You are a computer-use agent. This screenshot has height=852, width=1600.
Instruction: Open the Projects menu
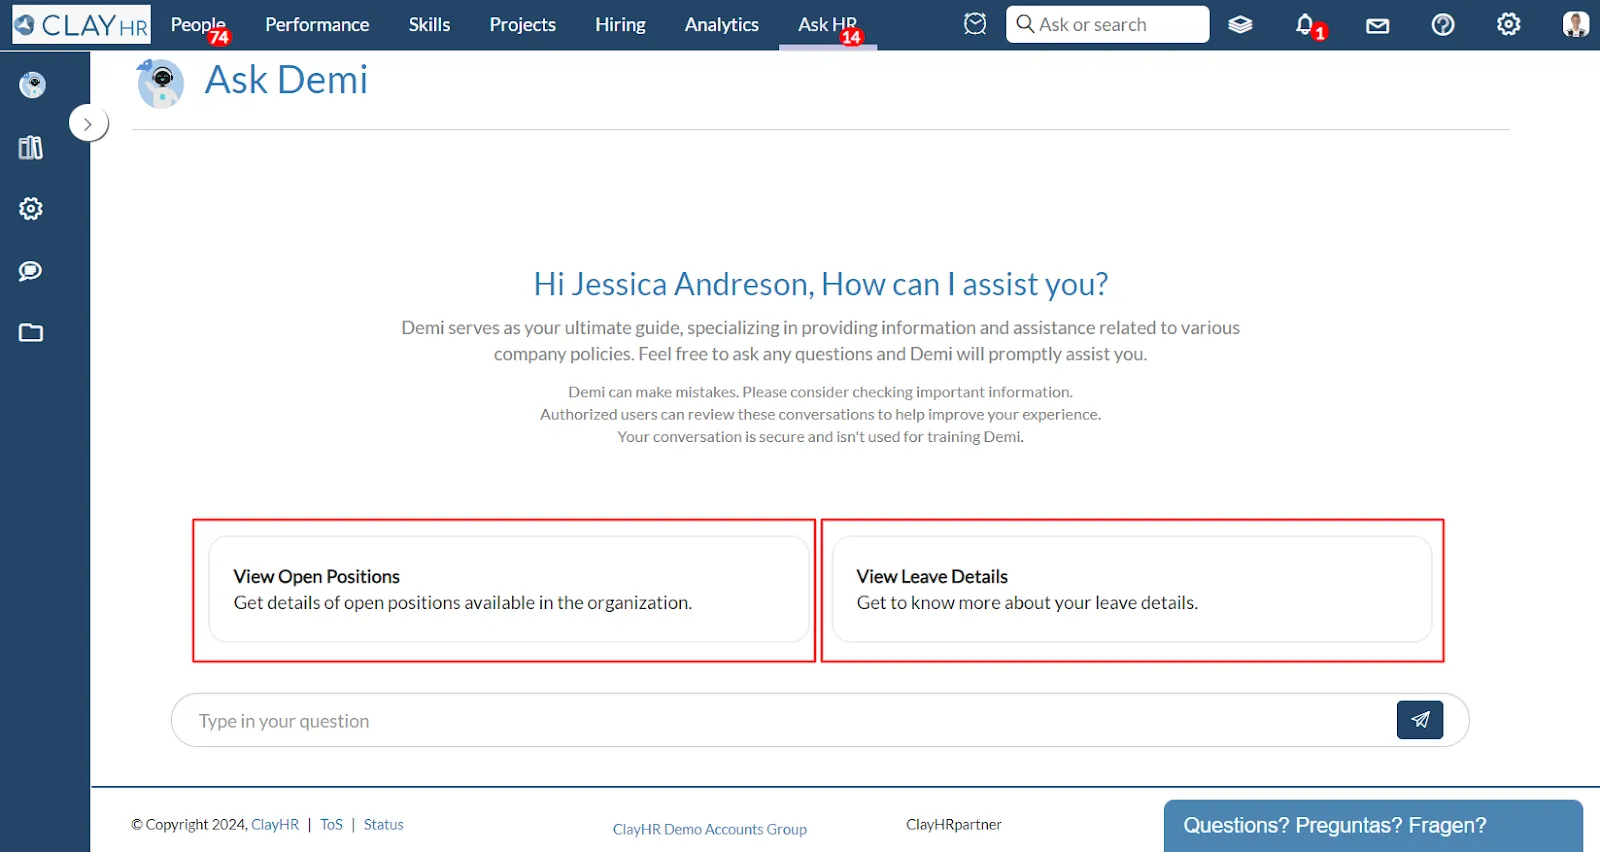click(x=522, y=25)
